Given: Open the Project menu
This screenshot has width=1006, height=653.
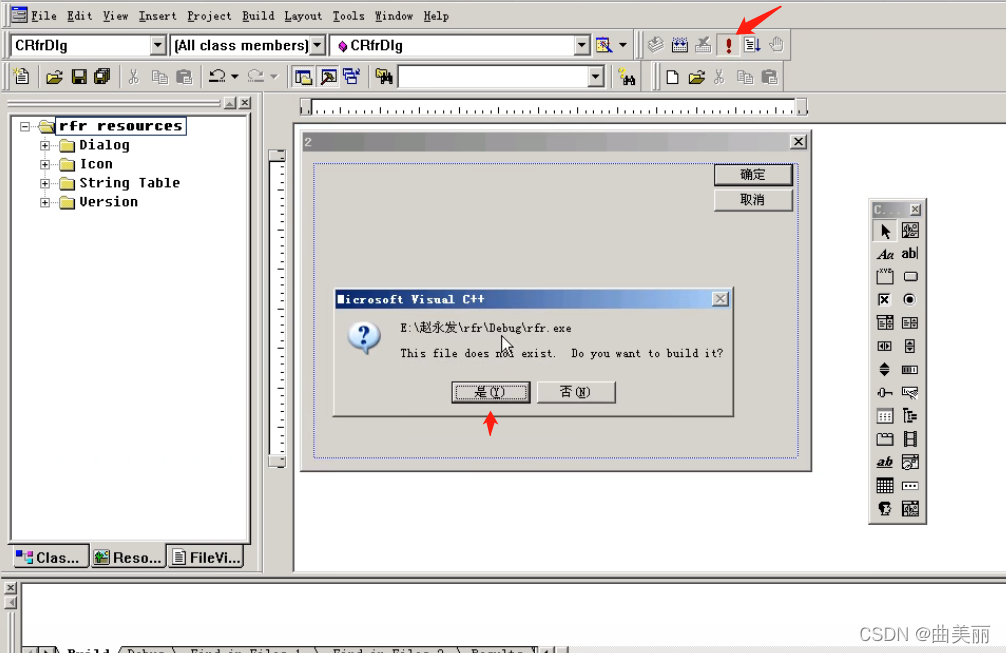Looking at the screenshot, I should pos(209,16).
